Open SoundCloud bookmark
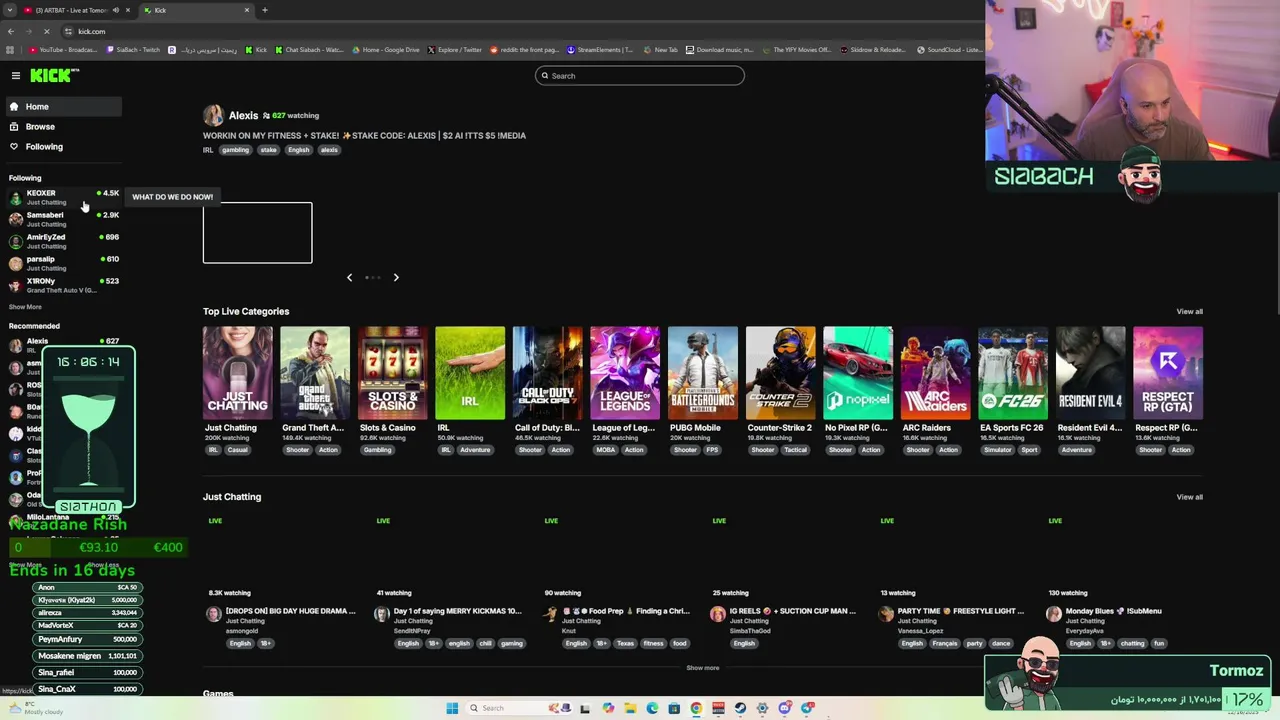This screenshot has height=720, width=1280. (x=950, y=49)
